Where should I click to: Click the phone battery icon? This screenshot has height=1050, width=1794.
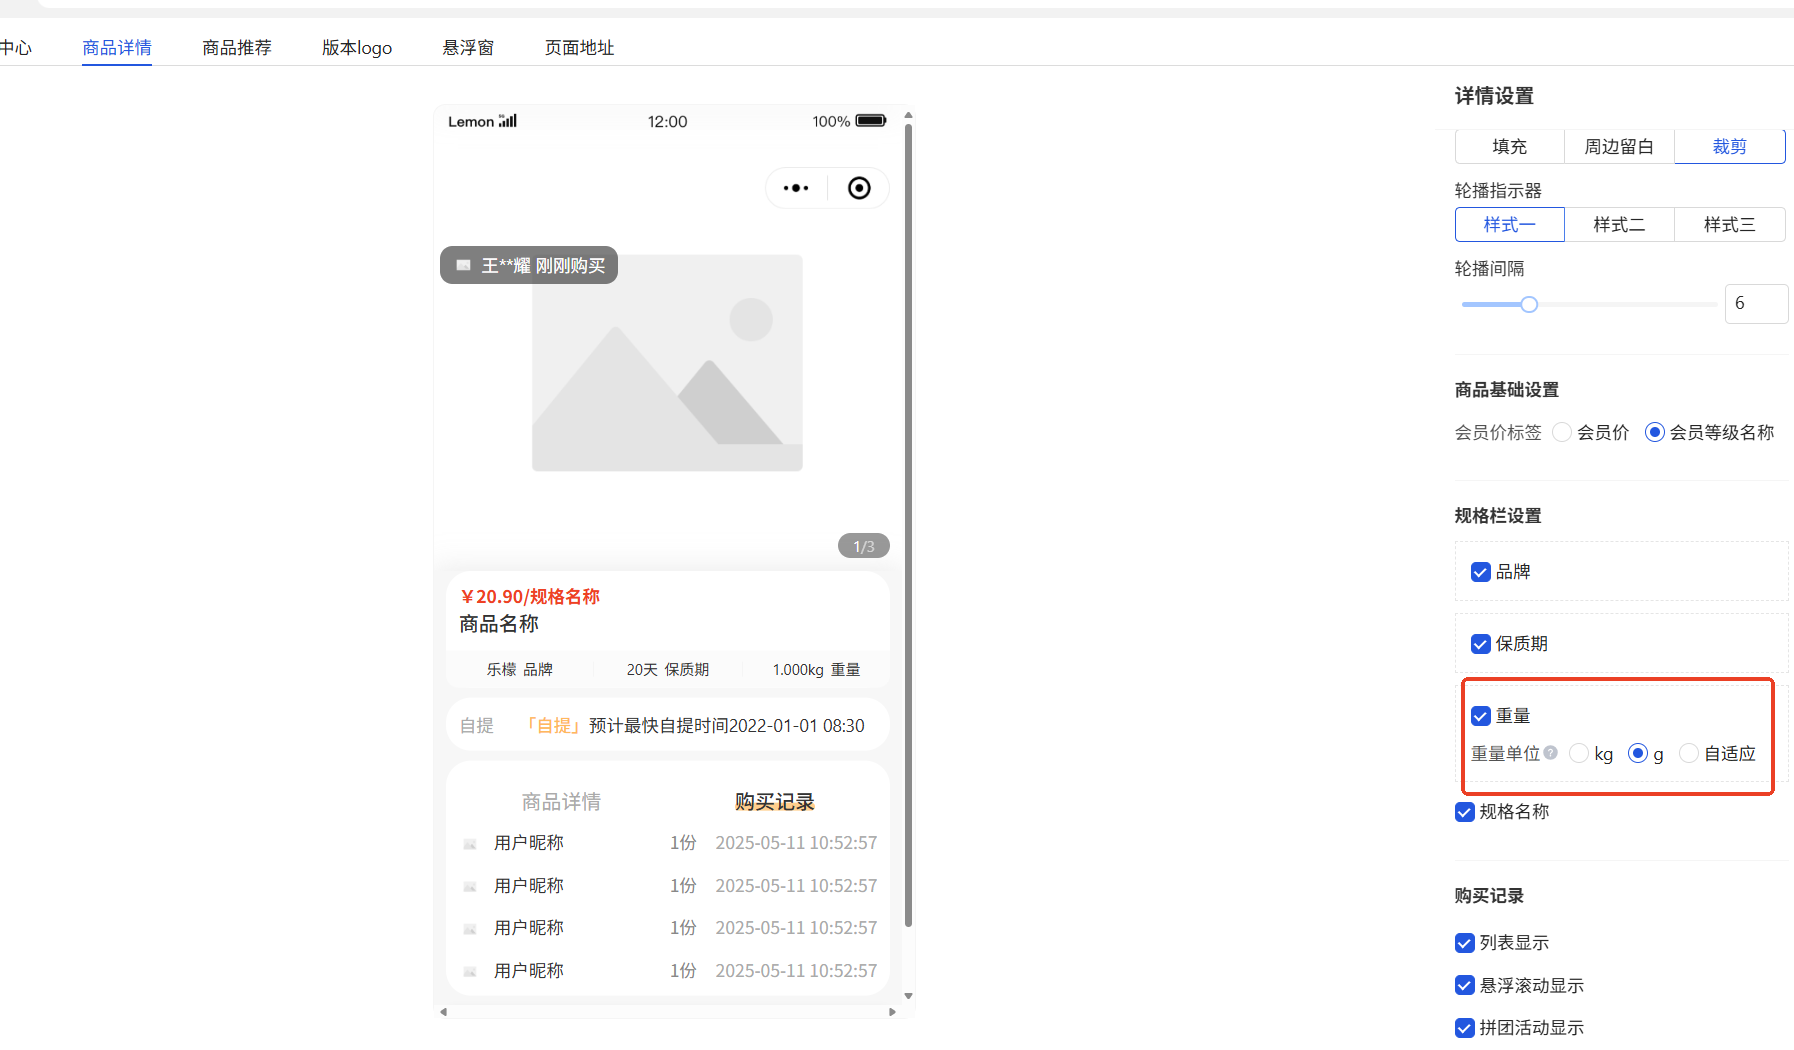pyautogui.click(x=871, y=121)
